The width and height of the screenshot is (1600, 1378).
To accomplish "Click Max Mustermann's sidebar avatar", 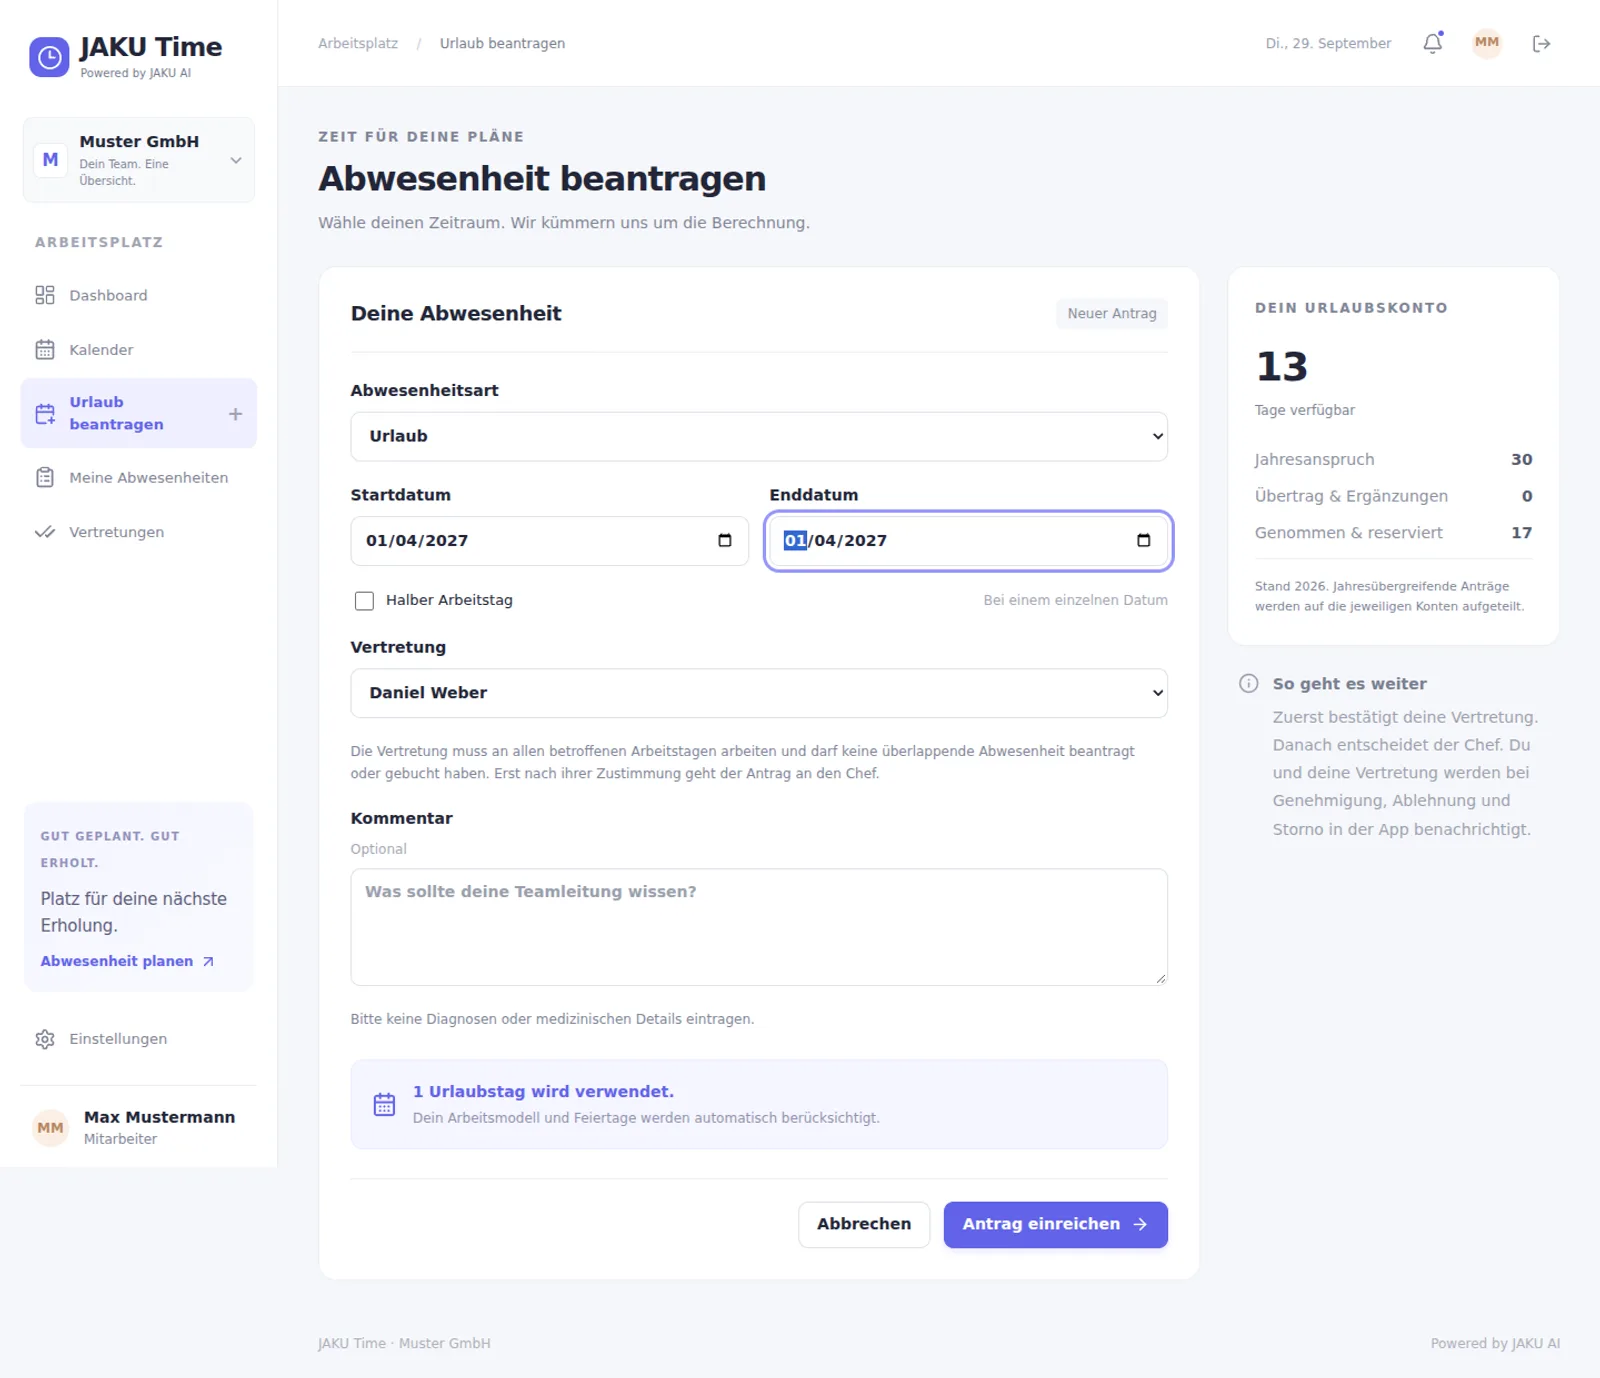I will pos(50,1128).
